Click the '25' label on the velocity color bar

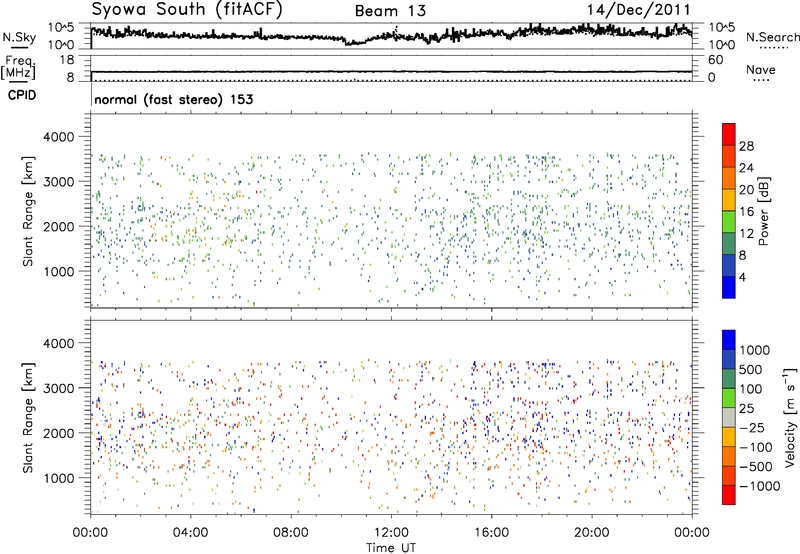pos(747,409)
